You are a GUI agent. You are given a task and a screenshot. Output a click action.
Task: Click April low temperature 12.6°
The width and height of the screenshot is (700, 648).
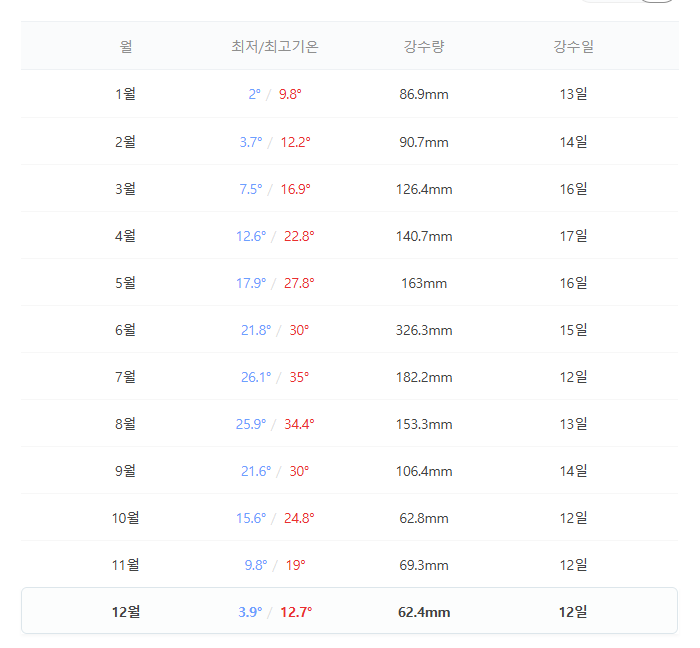251,236
